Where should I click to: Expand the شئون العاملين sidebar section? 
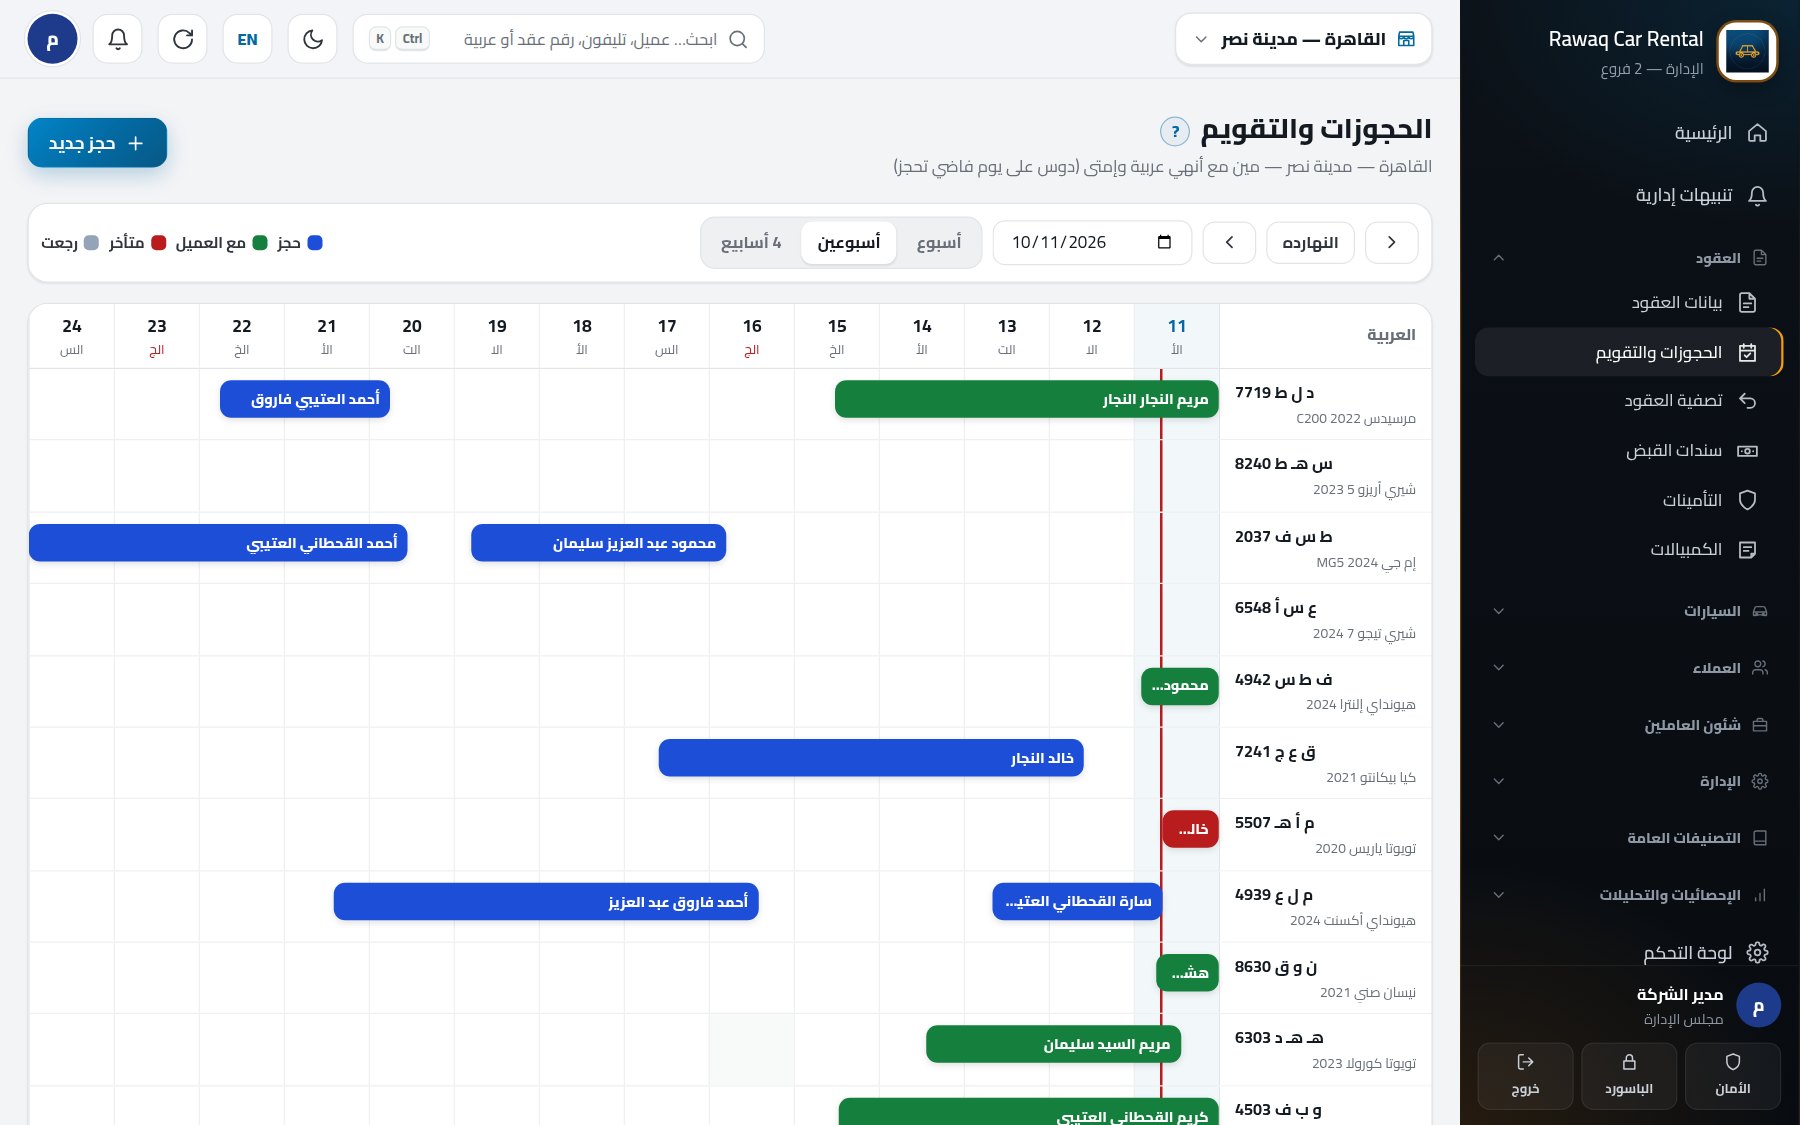[x=1629, y=725]
